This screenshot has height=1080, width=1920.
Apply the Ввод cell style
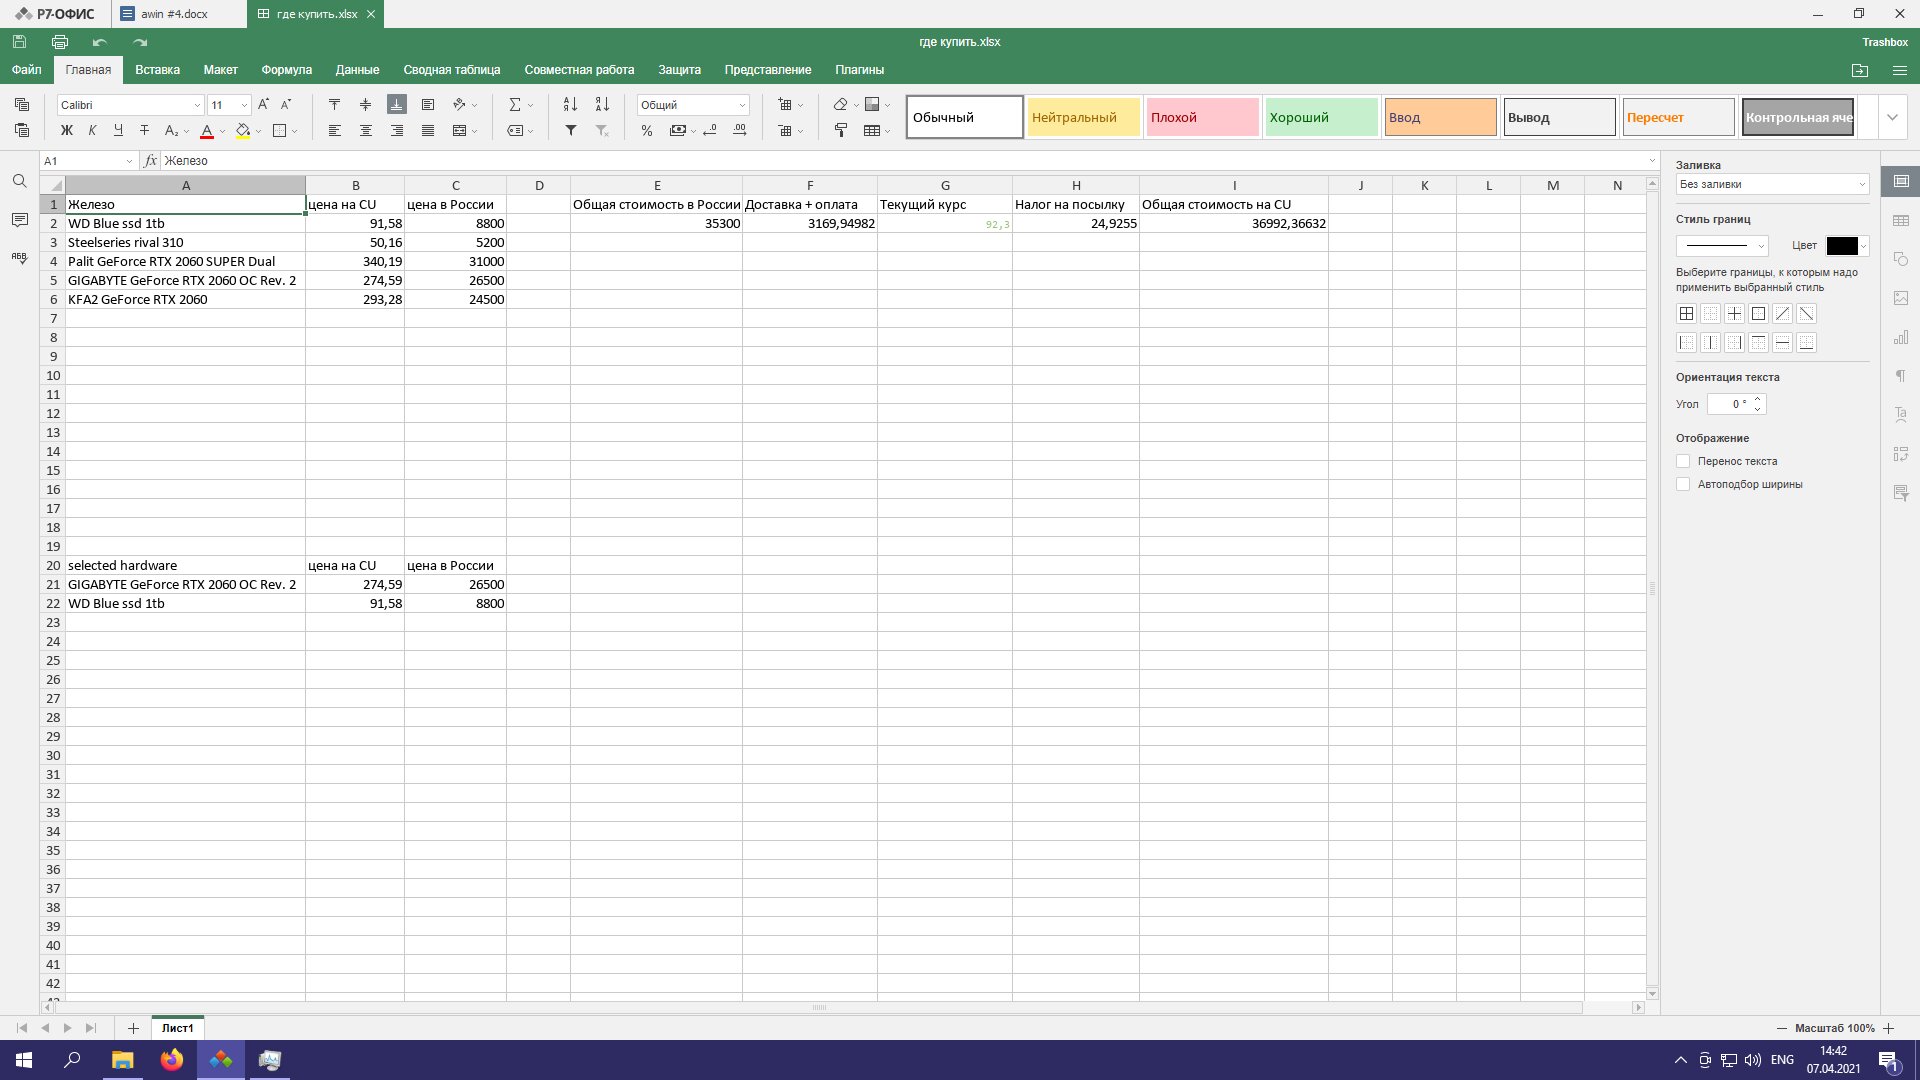1440,117
